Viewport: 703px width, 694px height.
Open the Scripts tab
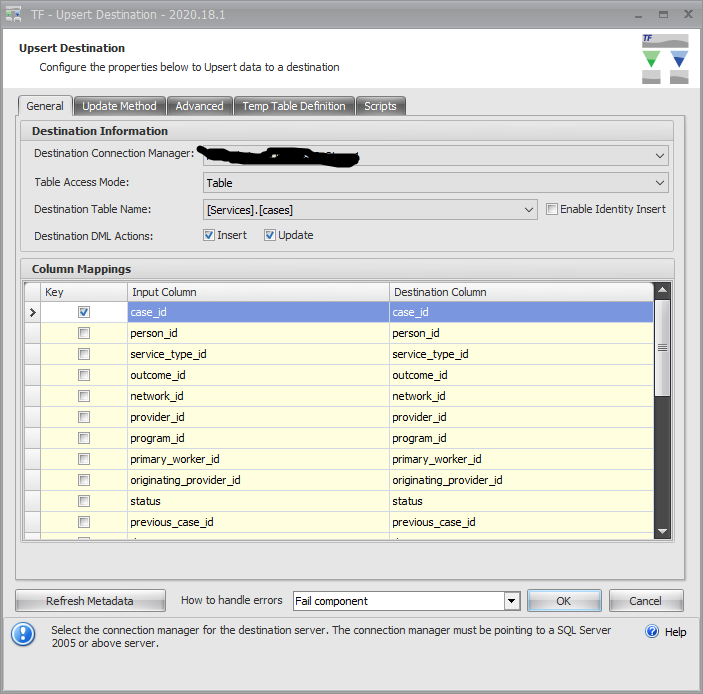tap(380, 106)
